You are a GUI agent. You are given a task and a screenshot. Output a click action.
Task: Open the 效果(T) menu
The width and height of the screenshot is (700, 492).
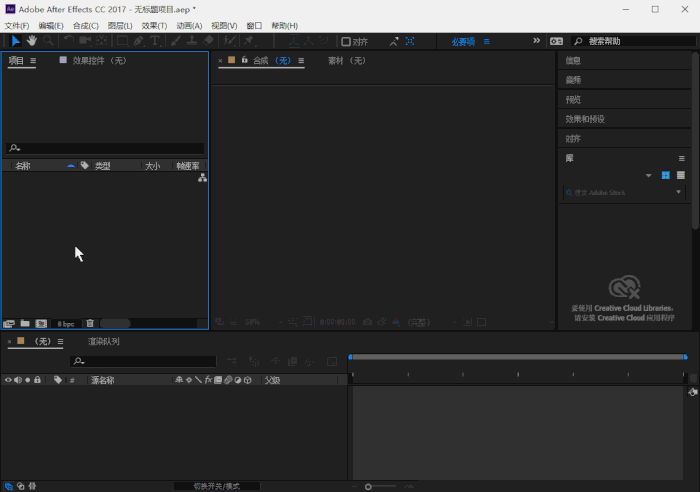tap(154, 25)
